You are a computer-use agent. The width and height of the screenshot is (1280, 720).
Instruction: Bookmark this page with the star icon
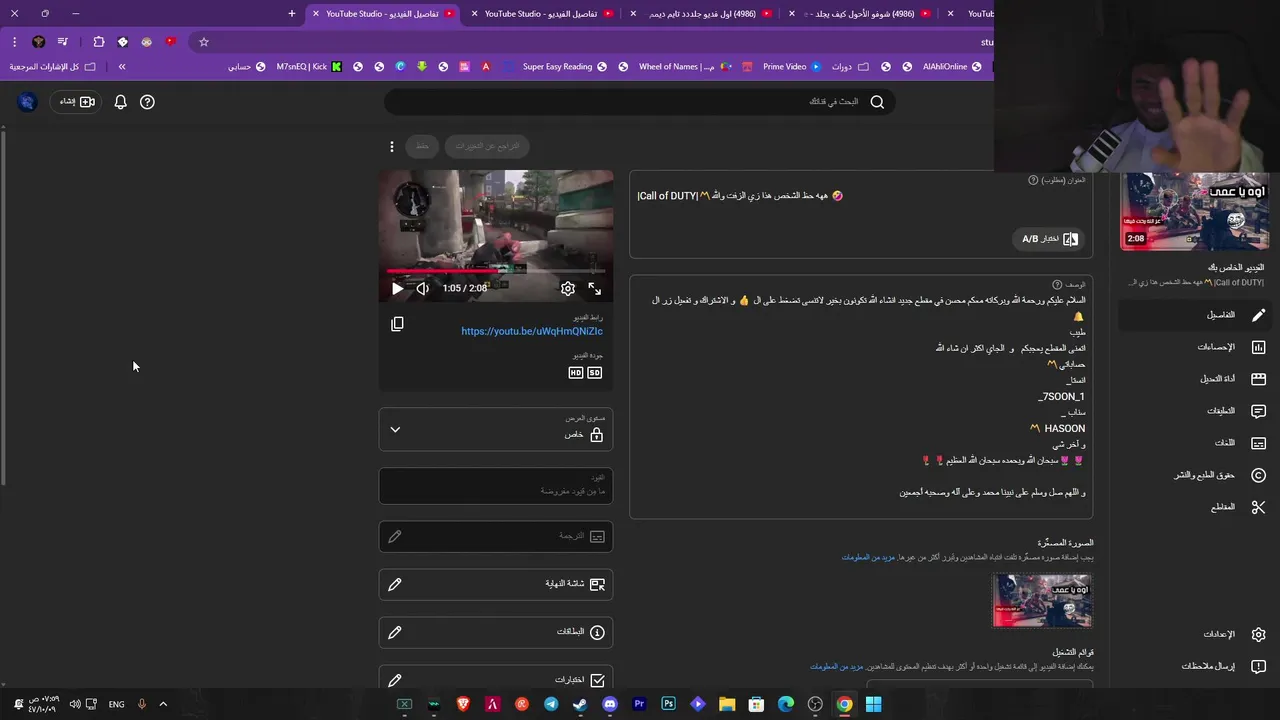tap(204, 42)
